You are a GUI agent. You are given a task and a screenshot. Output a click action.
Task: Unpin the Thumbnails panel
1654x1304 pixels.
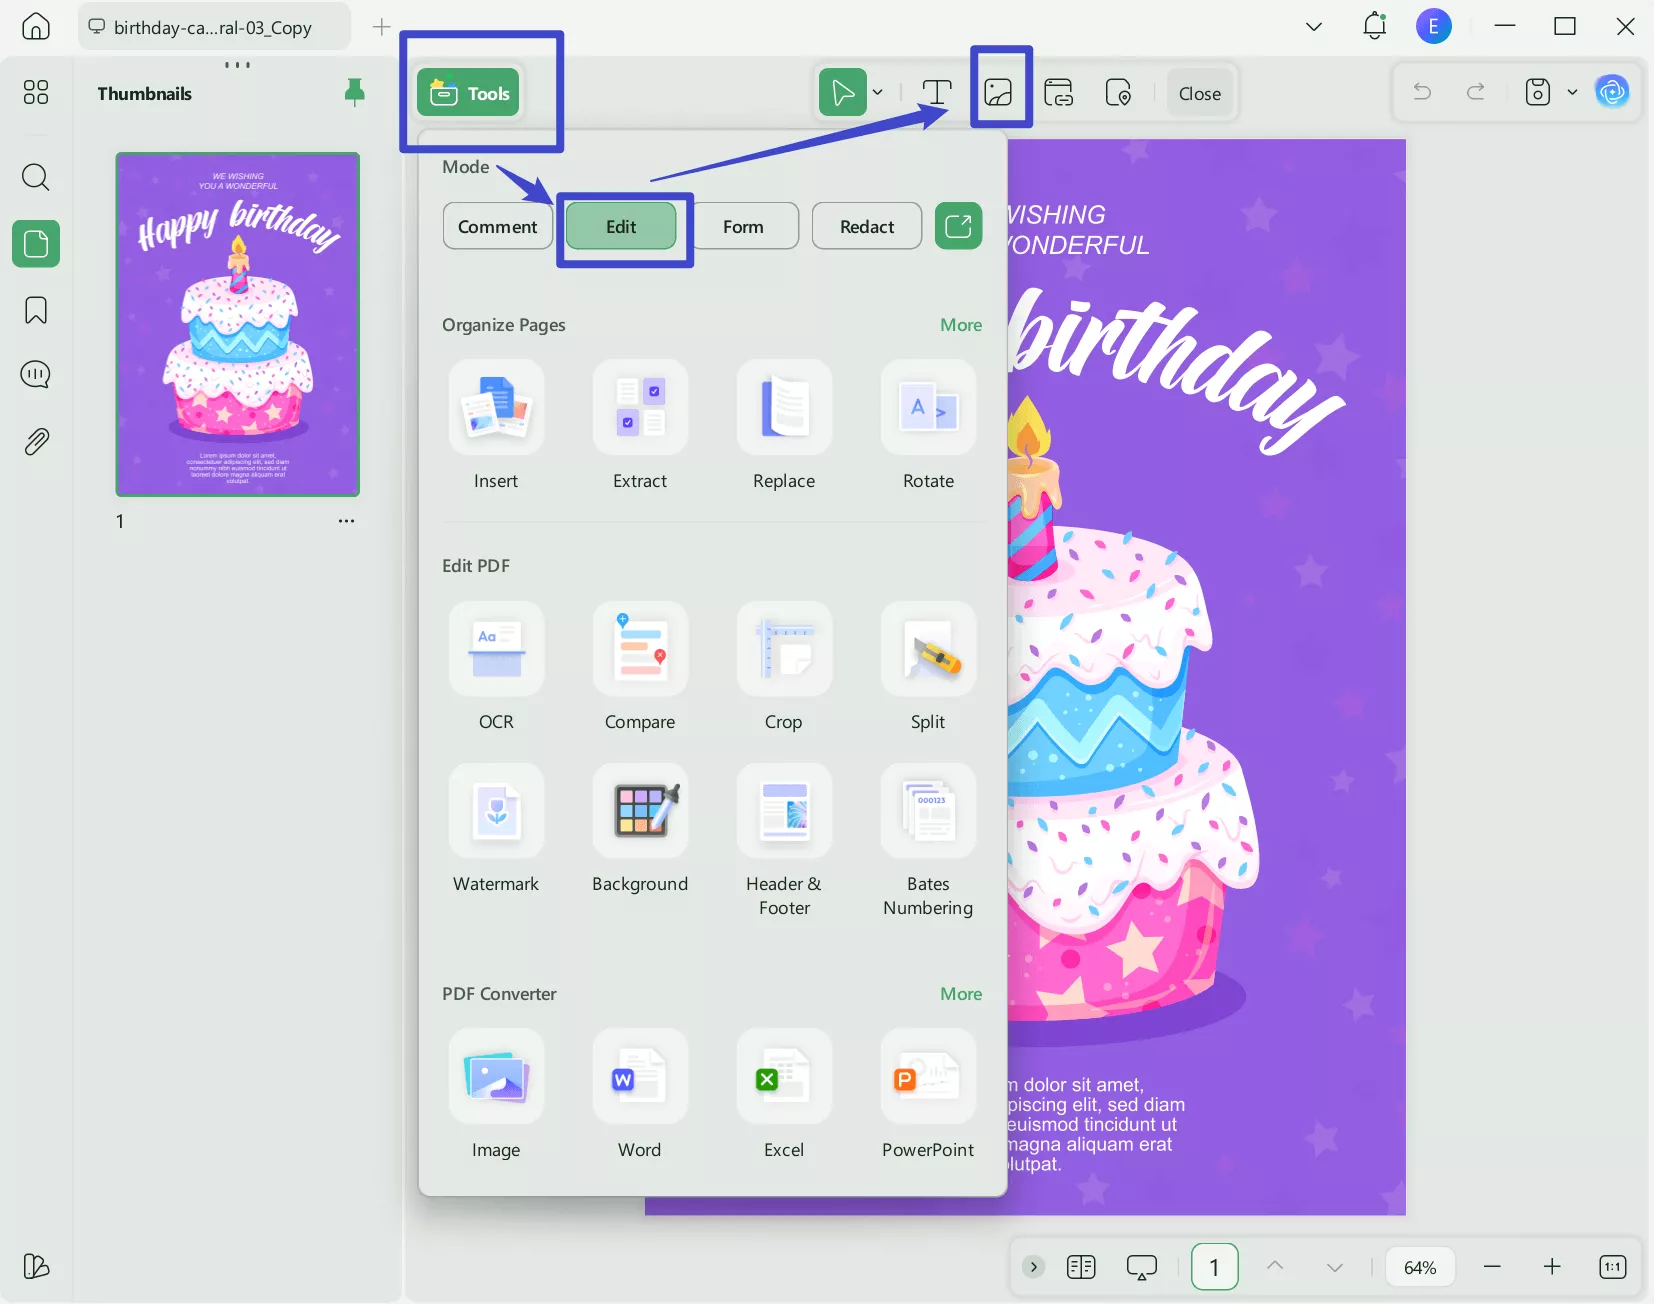point(354,93)
